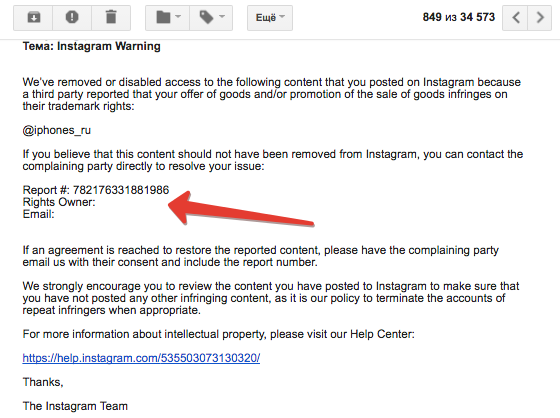Click the 849 из 34 573 counter
The image size is (560, 418).
pyautogui.click(x=459, y=17)
